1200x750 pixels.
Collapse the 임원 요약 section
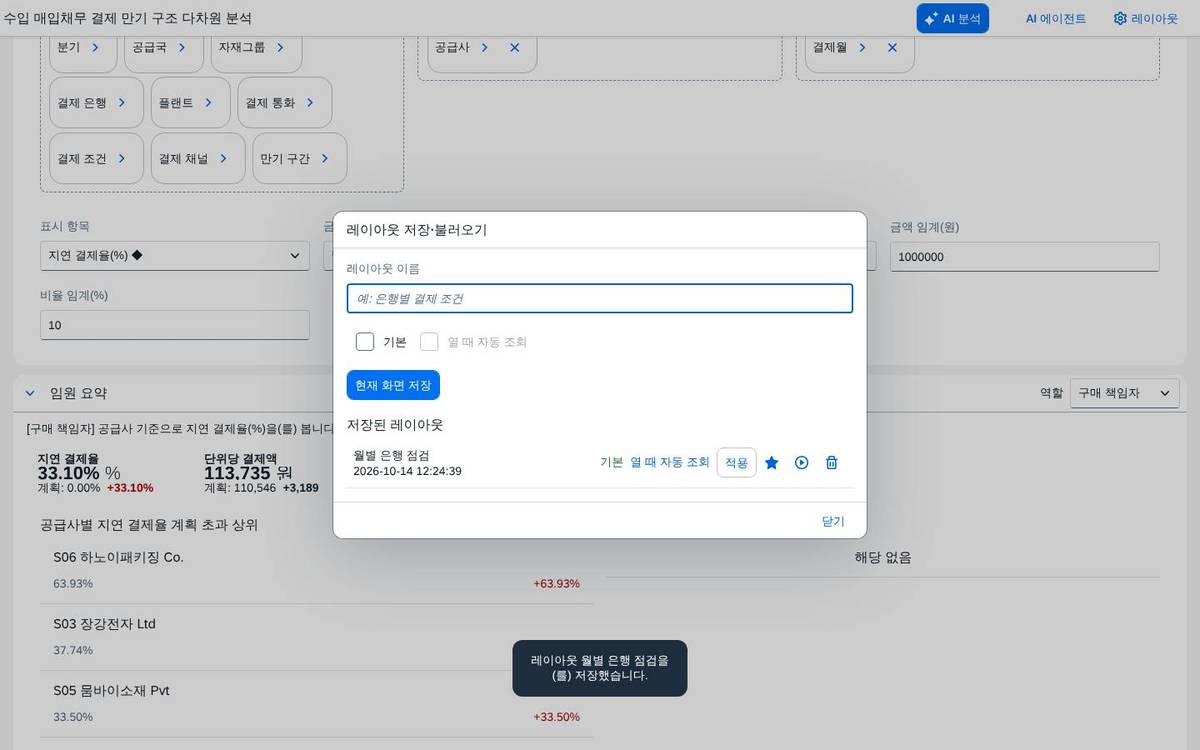point(29,393)
